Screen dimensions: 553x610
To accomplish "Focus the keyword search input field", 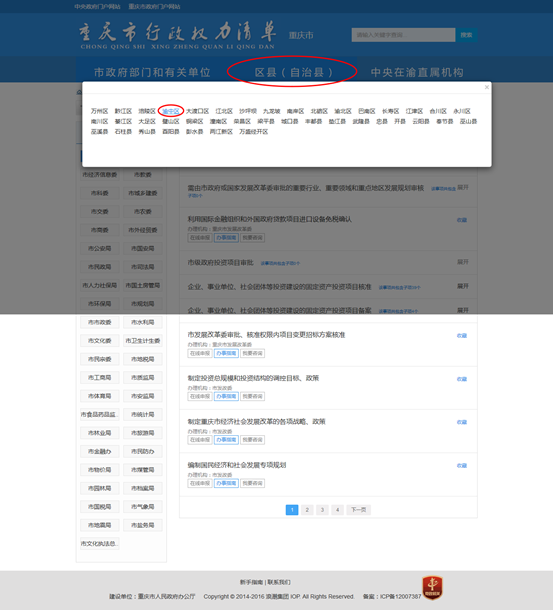I will [x=403, y=35].
